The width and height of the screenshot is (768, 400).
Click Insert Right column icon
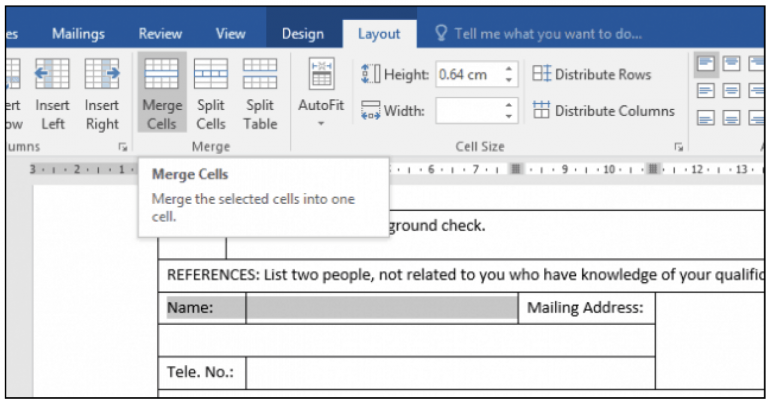click(x=102, y=94)
